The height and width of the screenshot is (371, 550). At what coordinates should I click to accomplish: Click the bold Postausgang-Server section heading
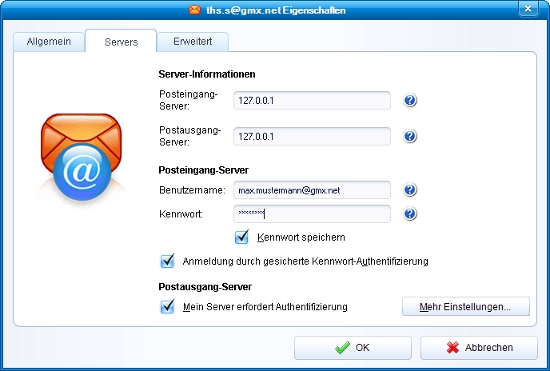click(205, 287)
